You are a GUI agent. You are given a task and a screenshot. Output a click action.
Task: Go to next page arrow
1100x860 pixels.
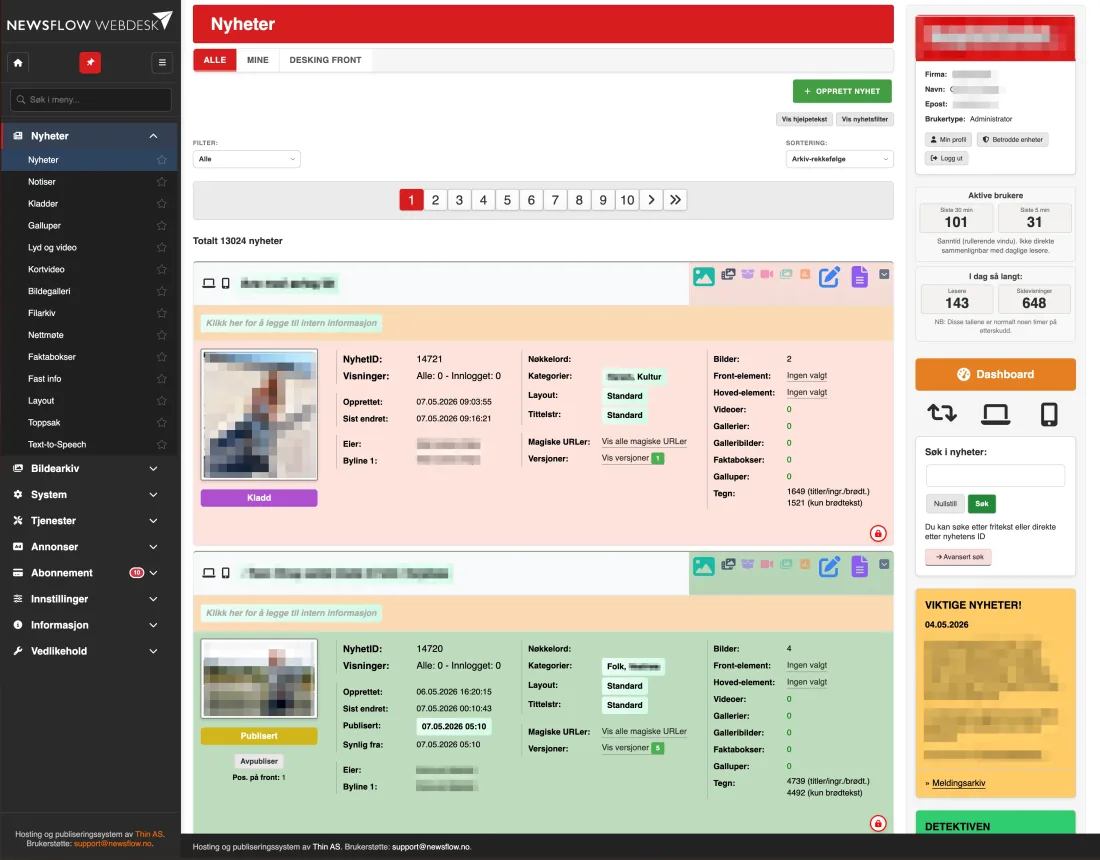(x=651, y=200)
